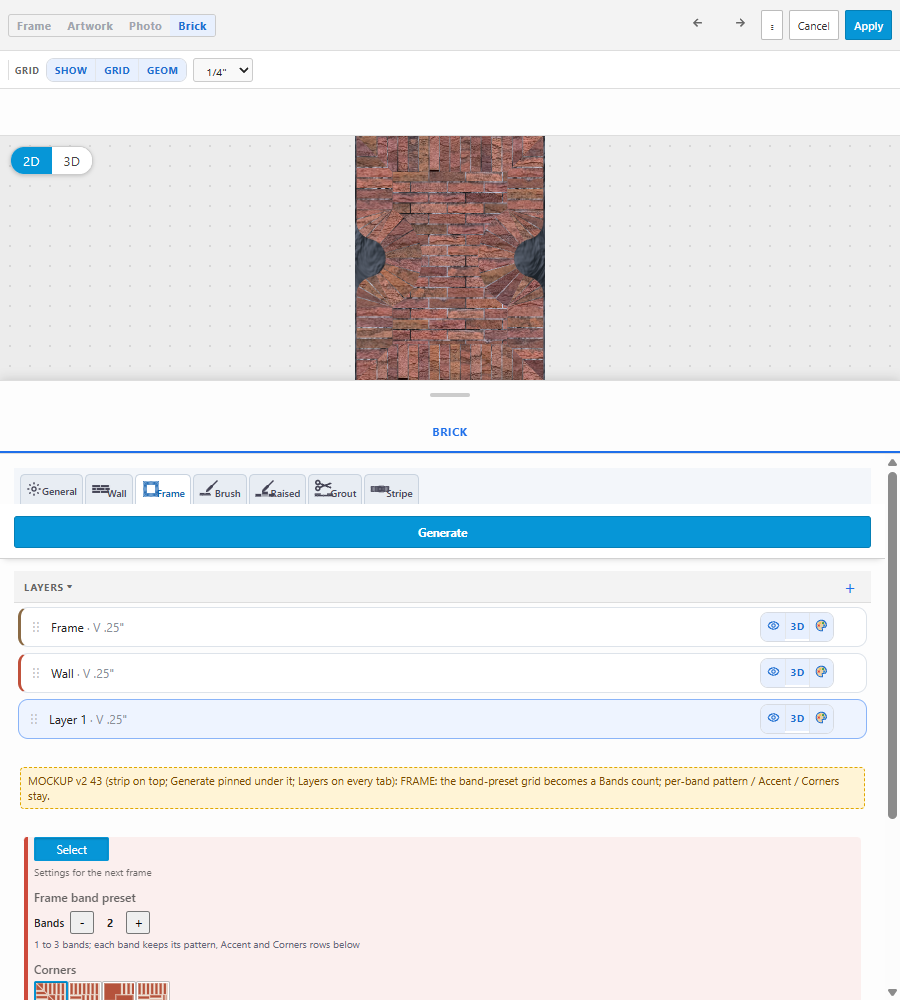
Task: Switch to the Photo tab
Action: tap(145, 26)
